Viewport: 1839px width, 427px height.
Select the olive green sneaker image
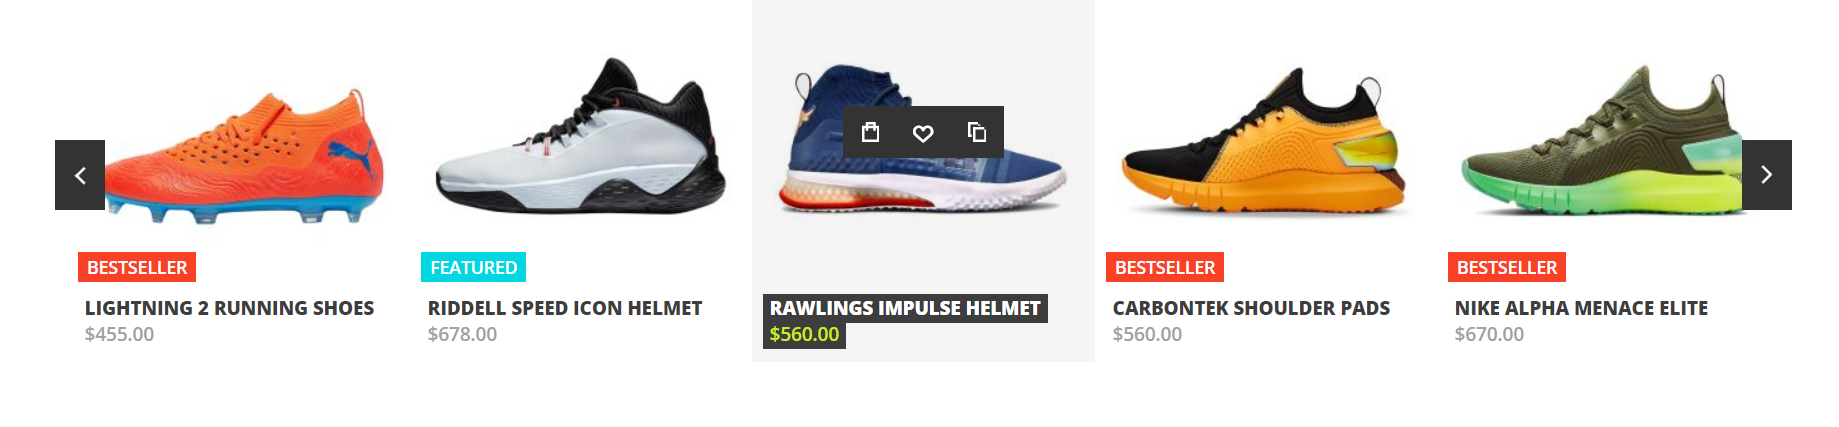[x=1600, y=140]
